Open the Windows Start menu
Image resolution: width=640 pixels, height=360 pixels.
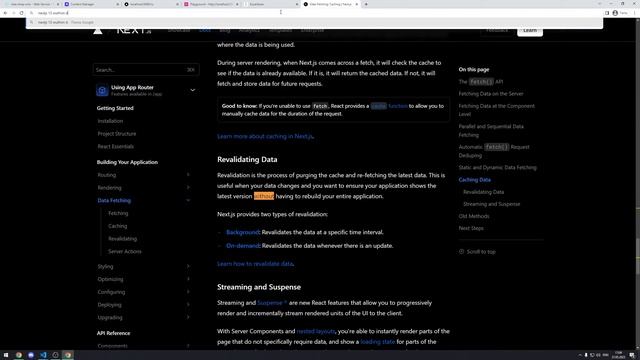(6, 355)
